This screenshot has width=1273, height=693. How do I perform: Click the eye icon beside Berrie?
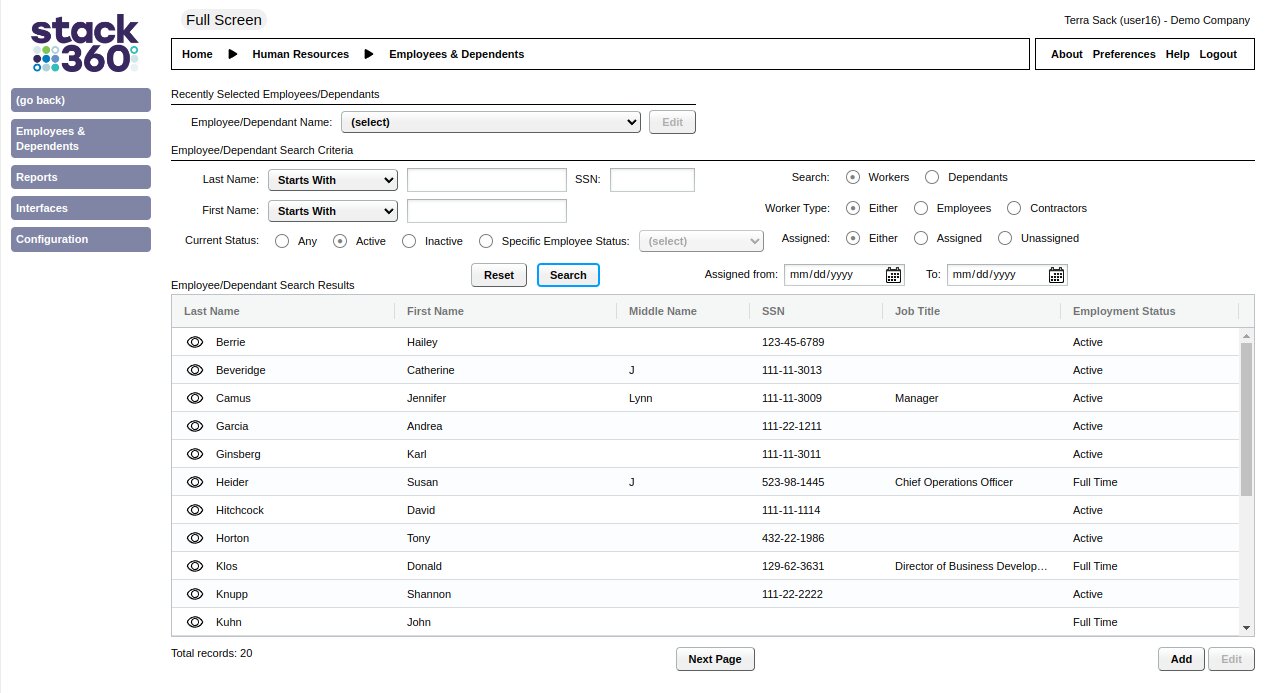tap(195, 342)
